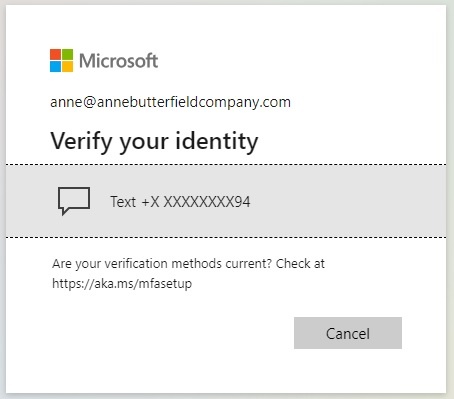
Task: Choose Text +X XXXXXXXX94 verification option
Action: [226, 201]
